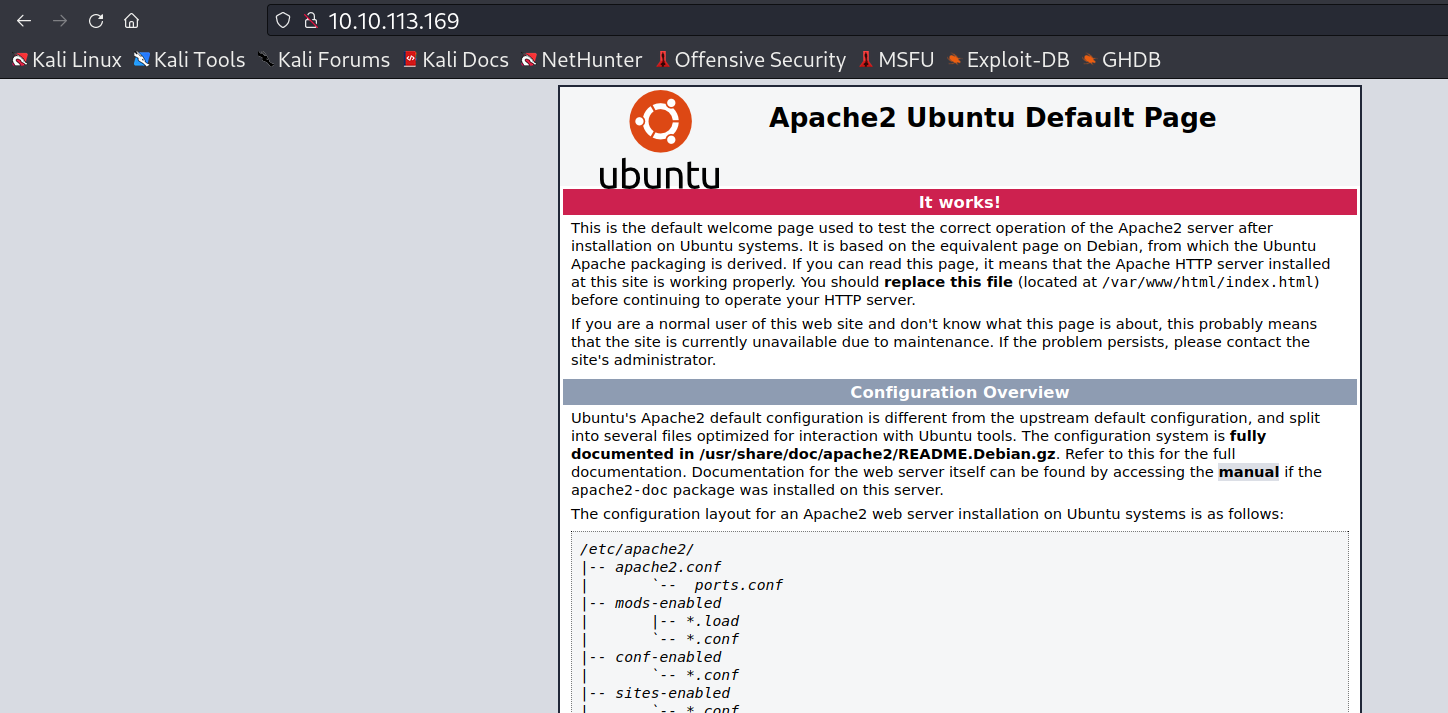Go to the browser Home page
Viewport: 1448px width, 713px height.
click(131, 20)
